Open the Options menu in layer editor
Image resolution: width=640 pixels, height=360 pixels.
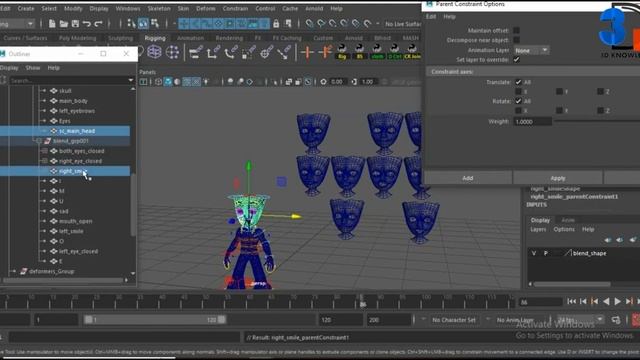tap(564, 229)
